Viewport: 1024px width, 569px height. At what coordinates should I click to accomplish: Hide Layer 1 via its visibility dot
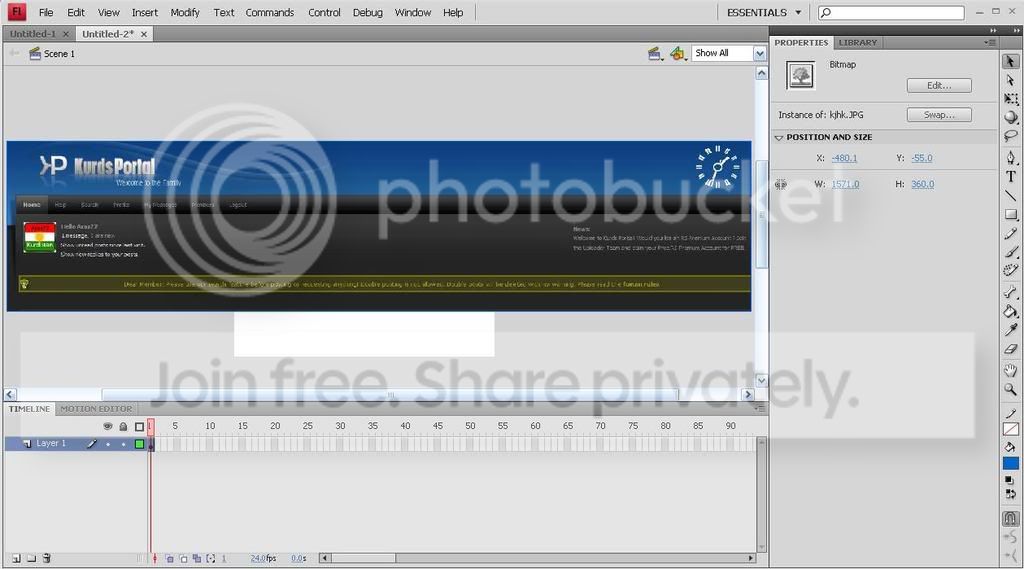click(108, 444)
